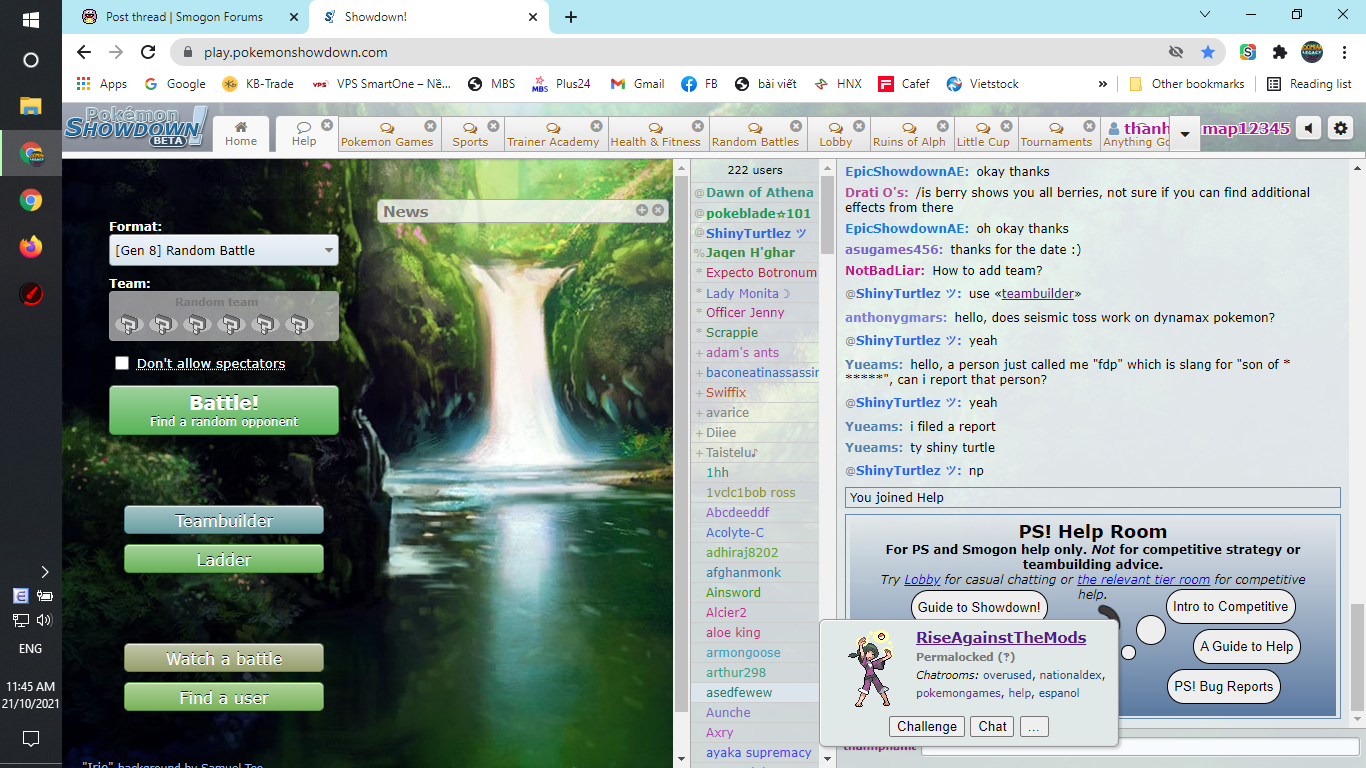Switch to the Sports room tab

tap(470, 134)
